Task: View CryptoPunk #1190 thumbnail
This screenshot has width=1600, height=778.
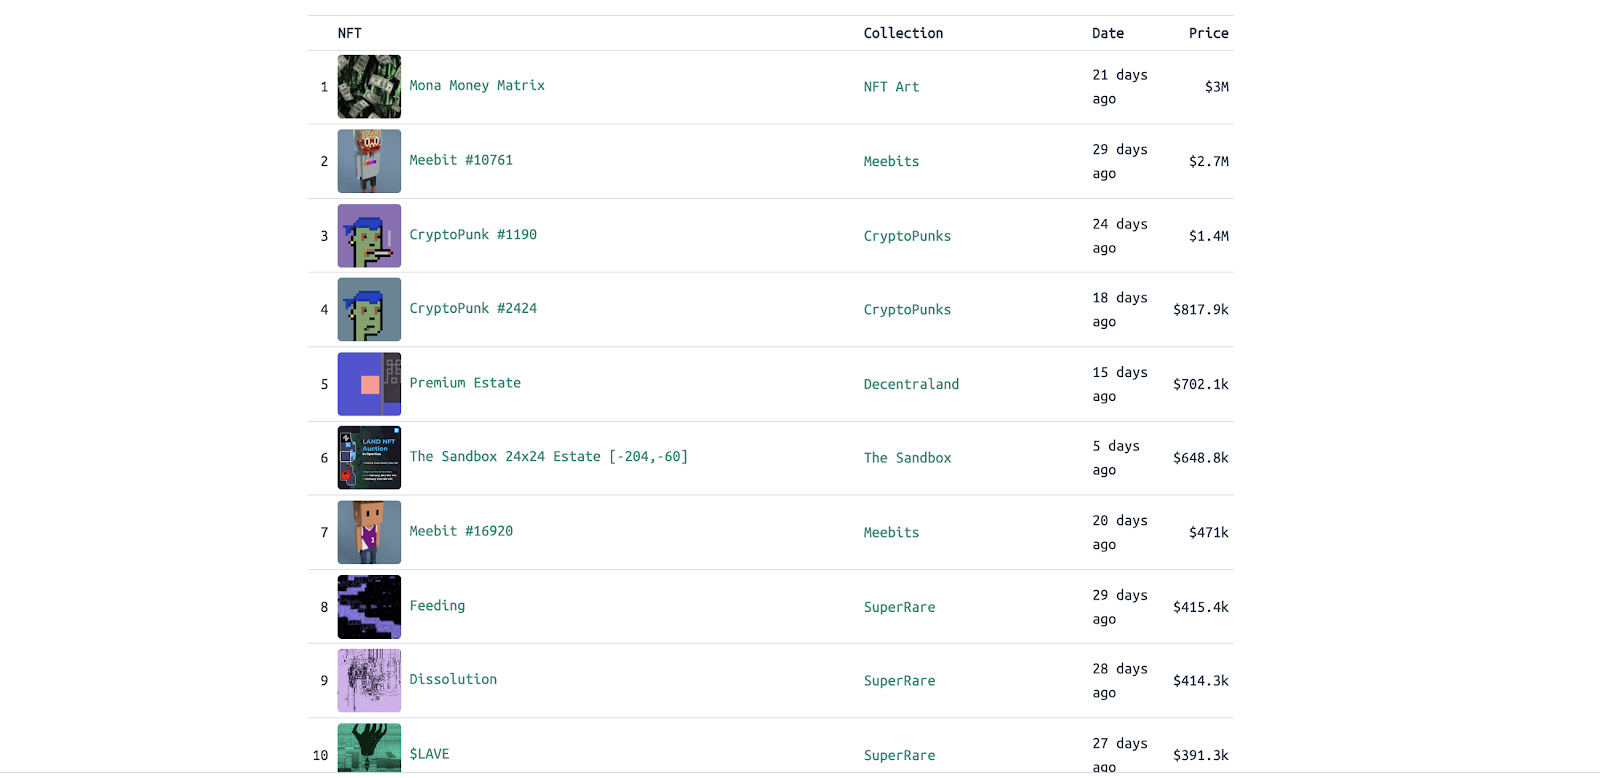Action: pyautogui.click(x=369, y=235)
